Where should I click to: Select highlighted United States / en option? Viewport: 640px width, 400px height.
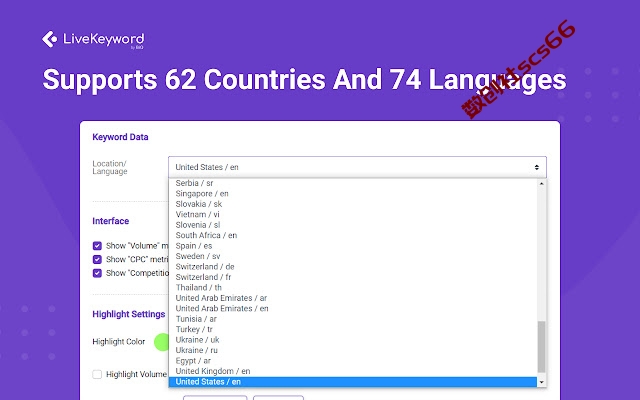[x=353, y=382]
